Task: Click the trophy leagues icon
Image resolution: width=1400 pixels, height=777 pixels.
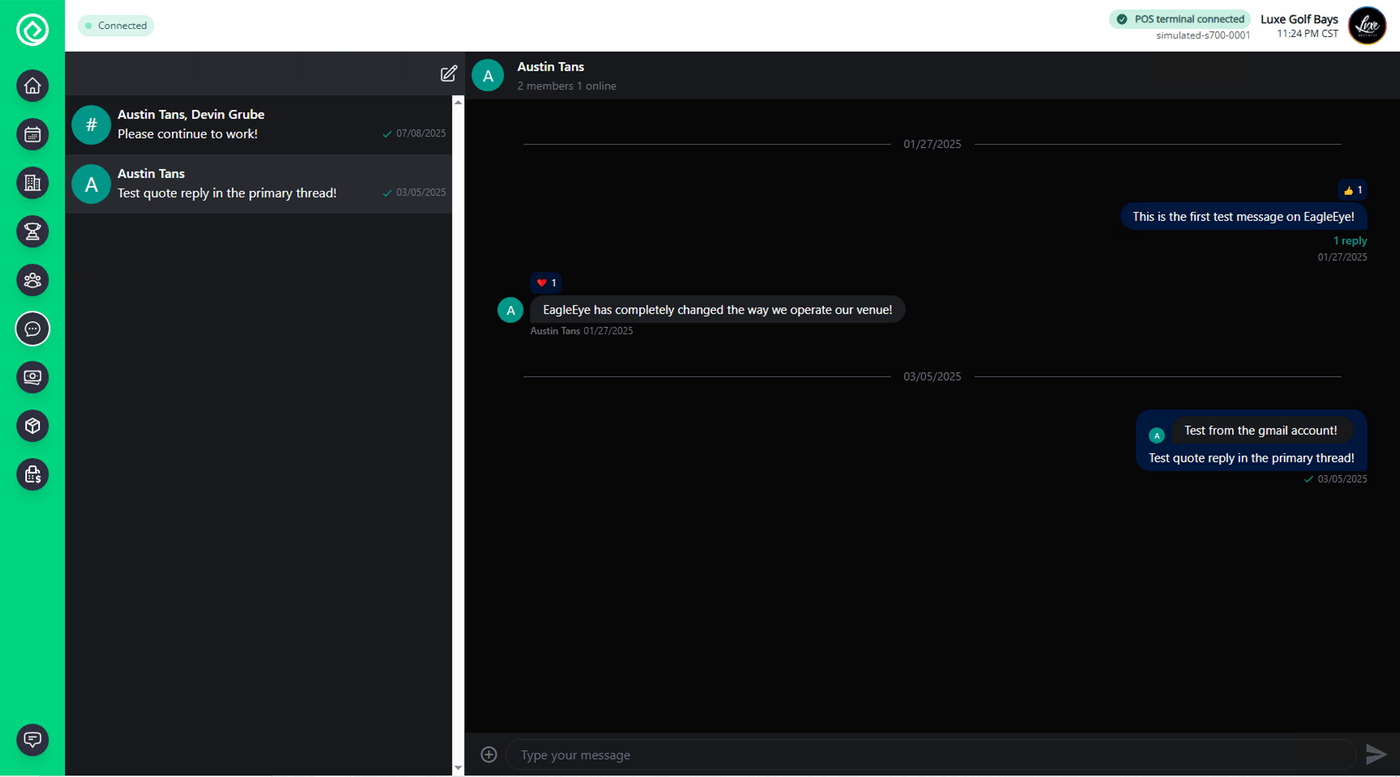Action: point(32,231)
